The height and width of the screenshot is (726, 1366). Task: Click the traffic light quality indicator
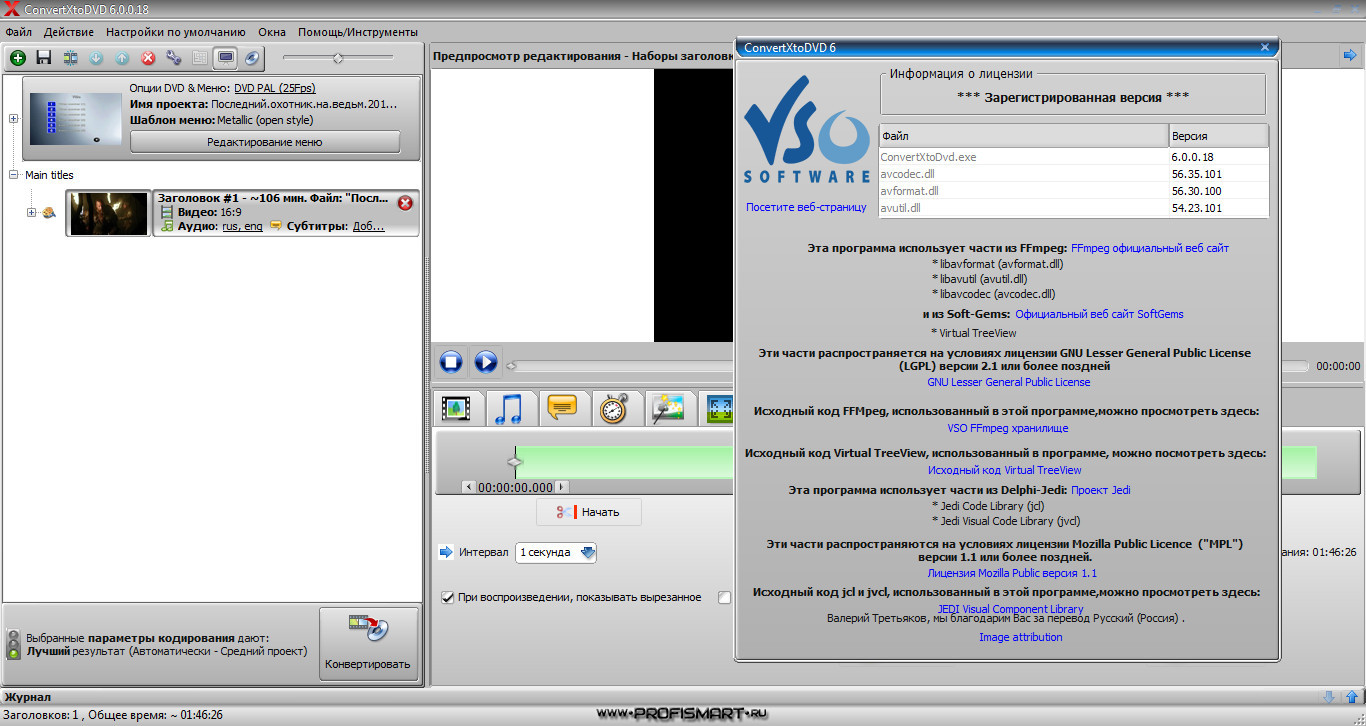(13, 644)
